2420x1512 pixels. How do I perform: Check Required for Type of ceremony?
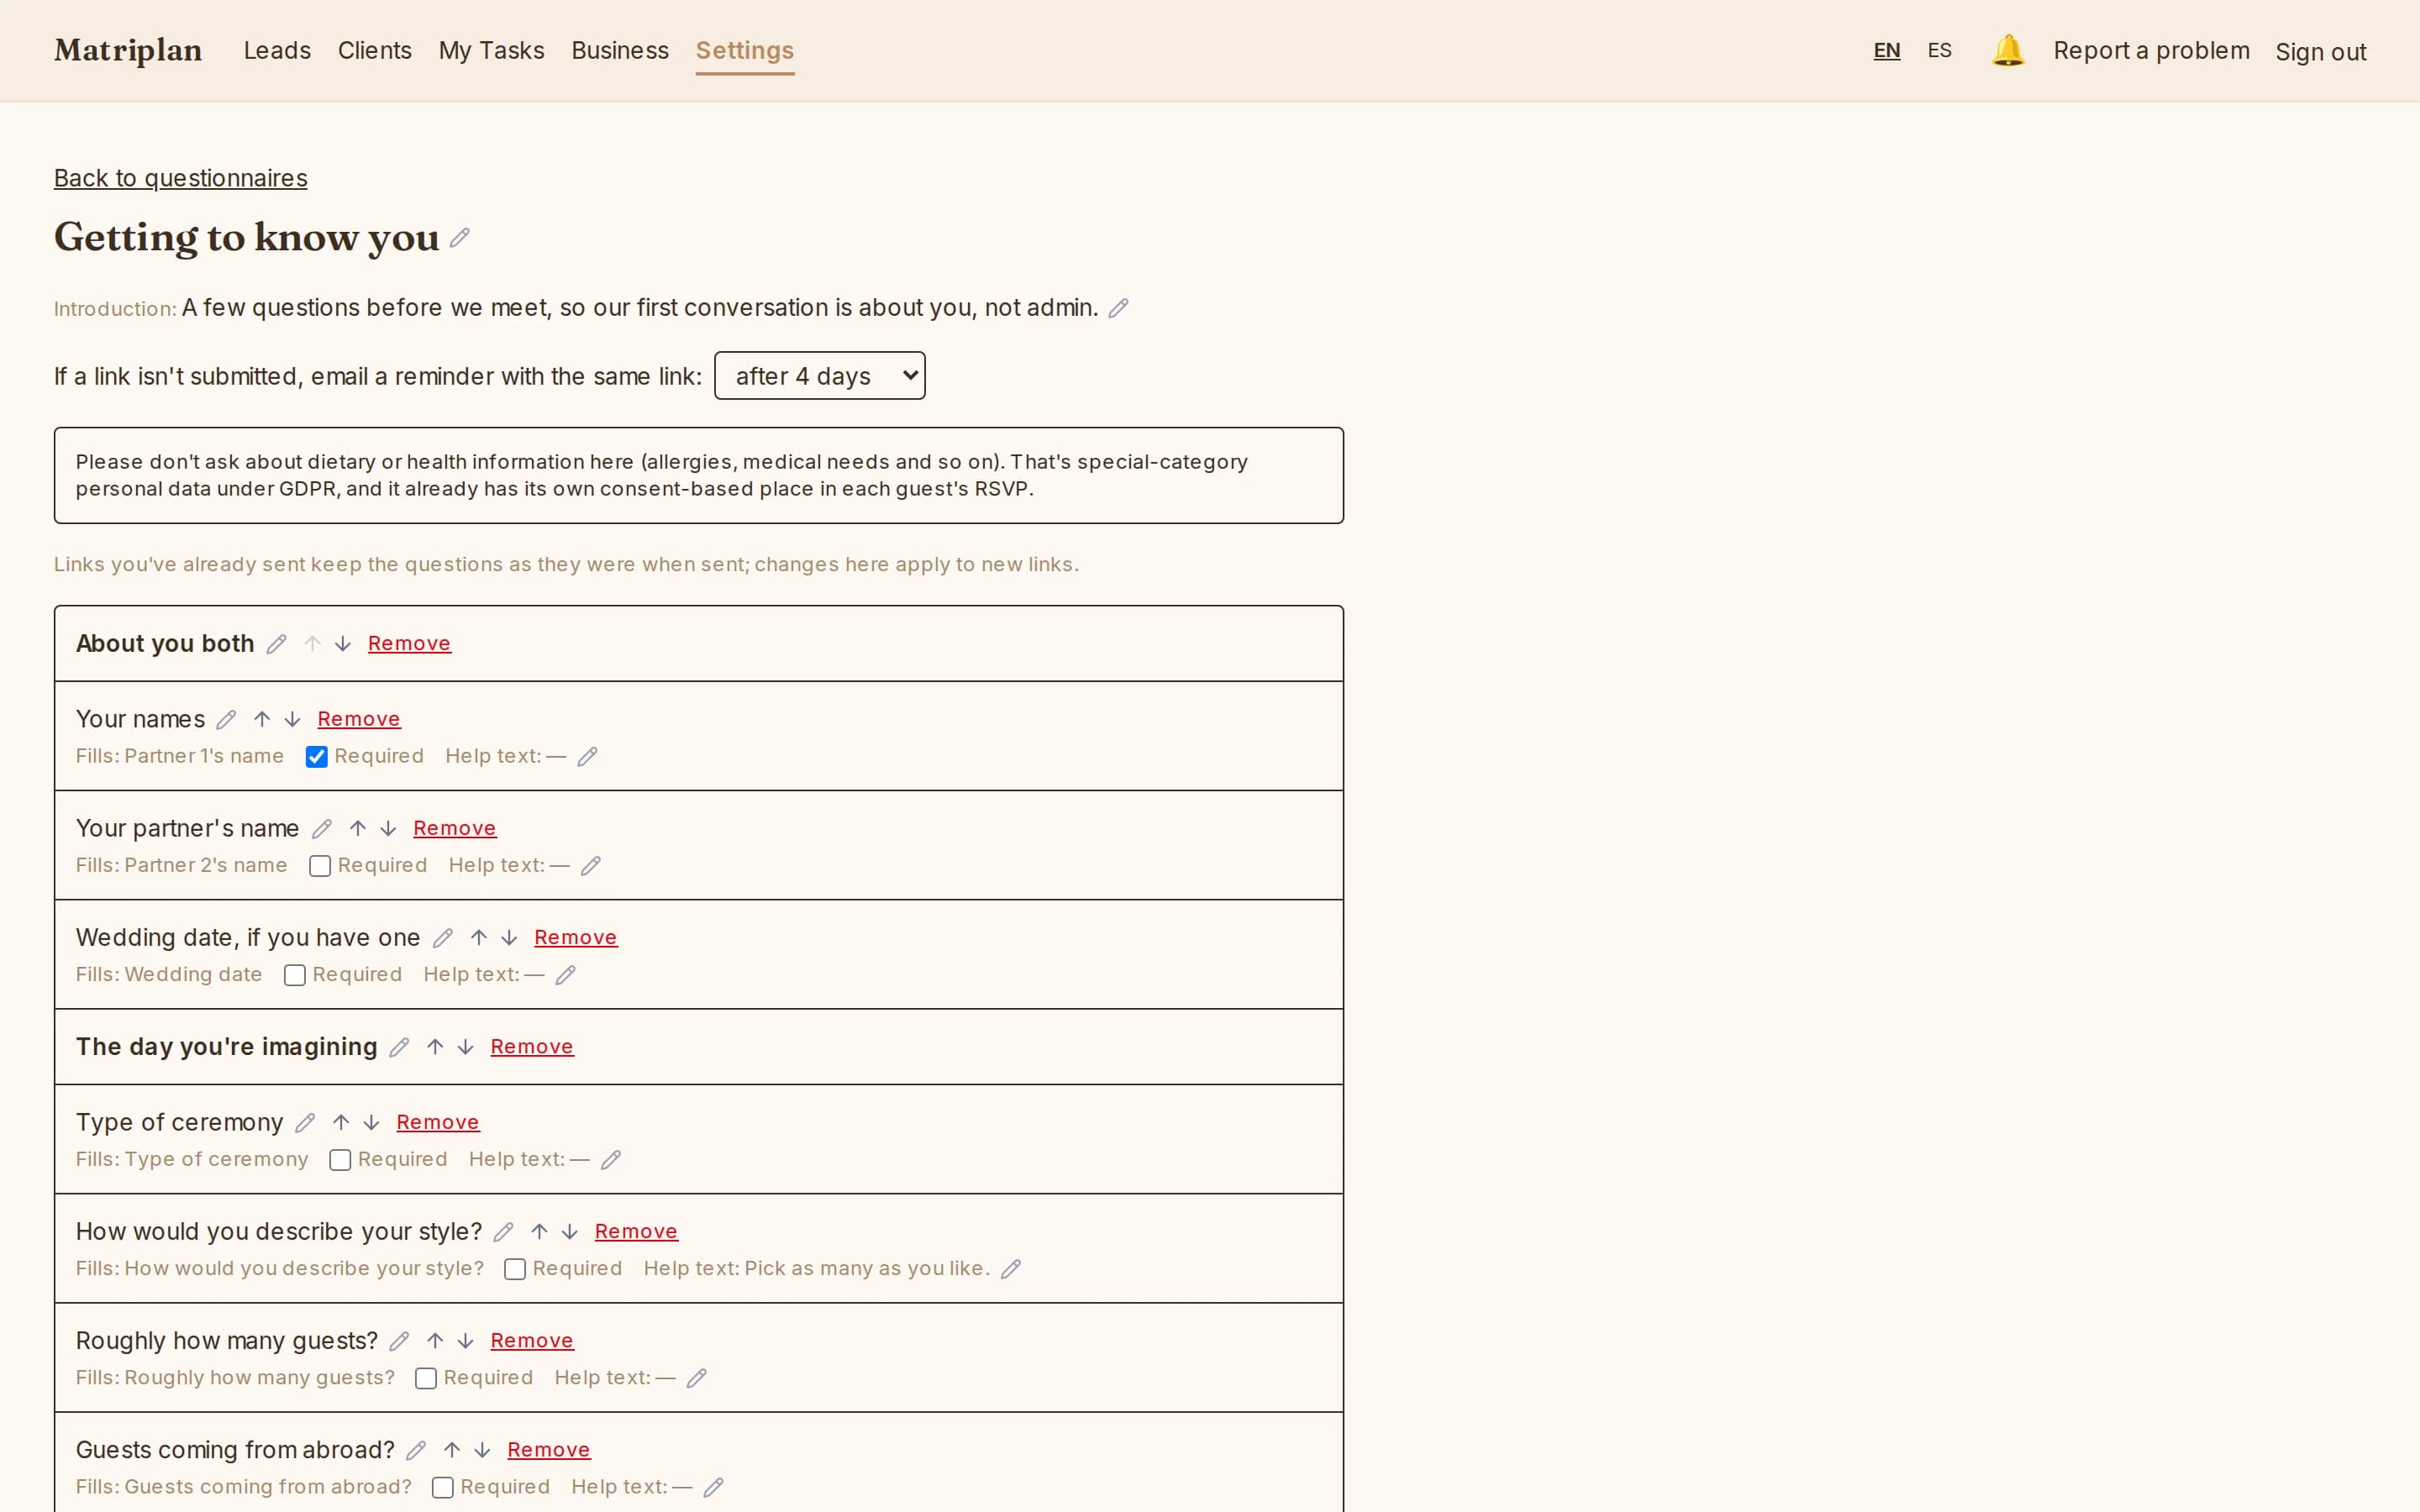pos(340,1160)
